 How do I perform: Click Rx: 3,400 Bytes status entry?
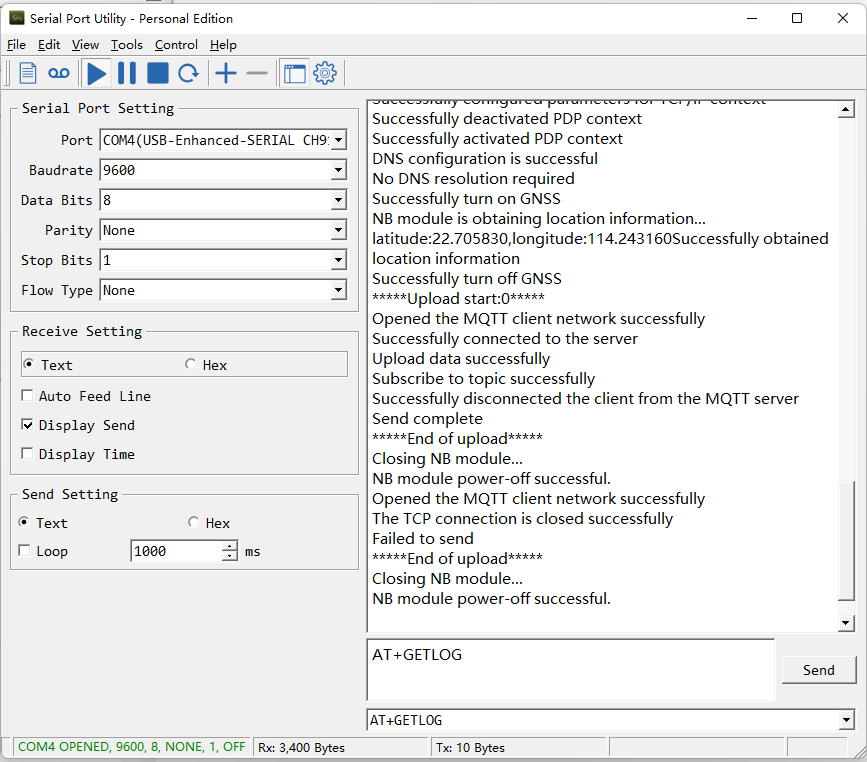[x=301, y=748]
